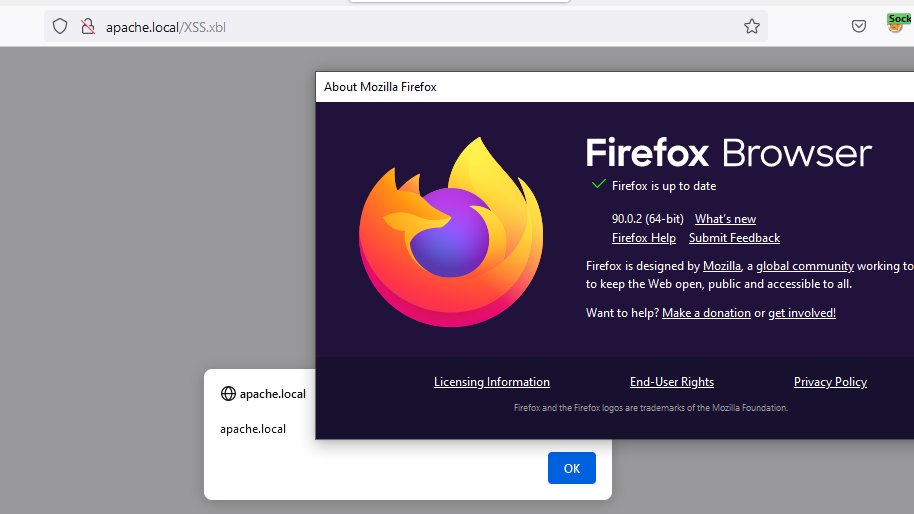Click the Firefox is up to date text
This screenshot has height=514, width=914.
click(x=664, y=186)
